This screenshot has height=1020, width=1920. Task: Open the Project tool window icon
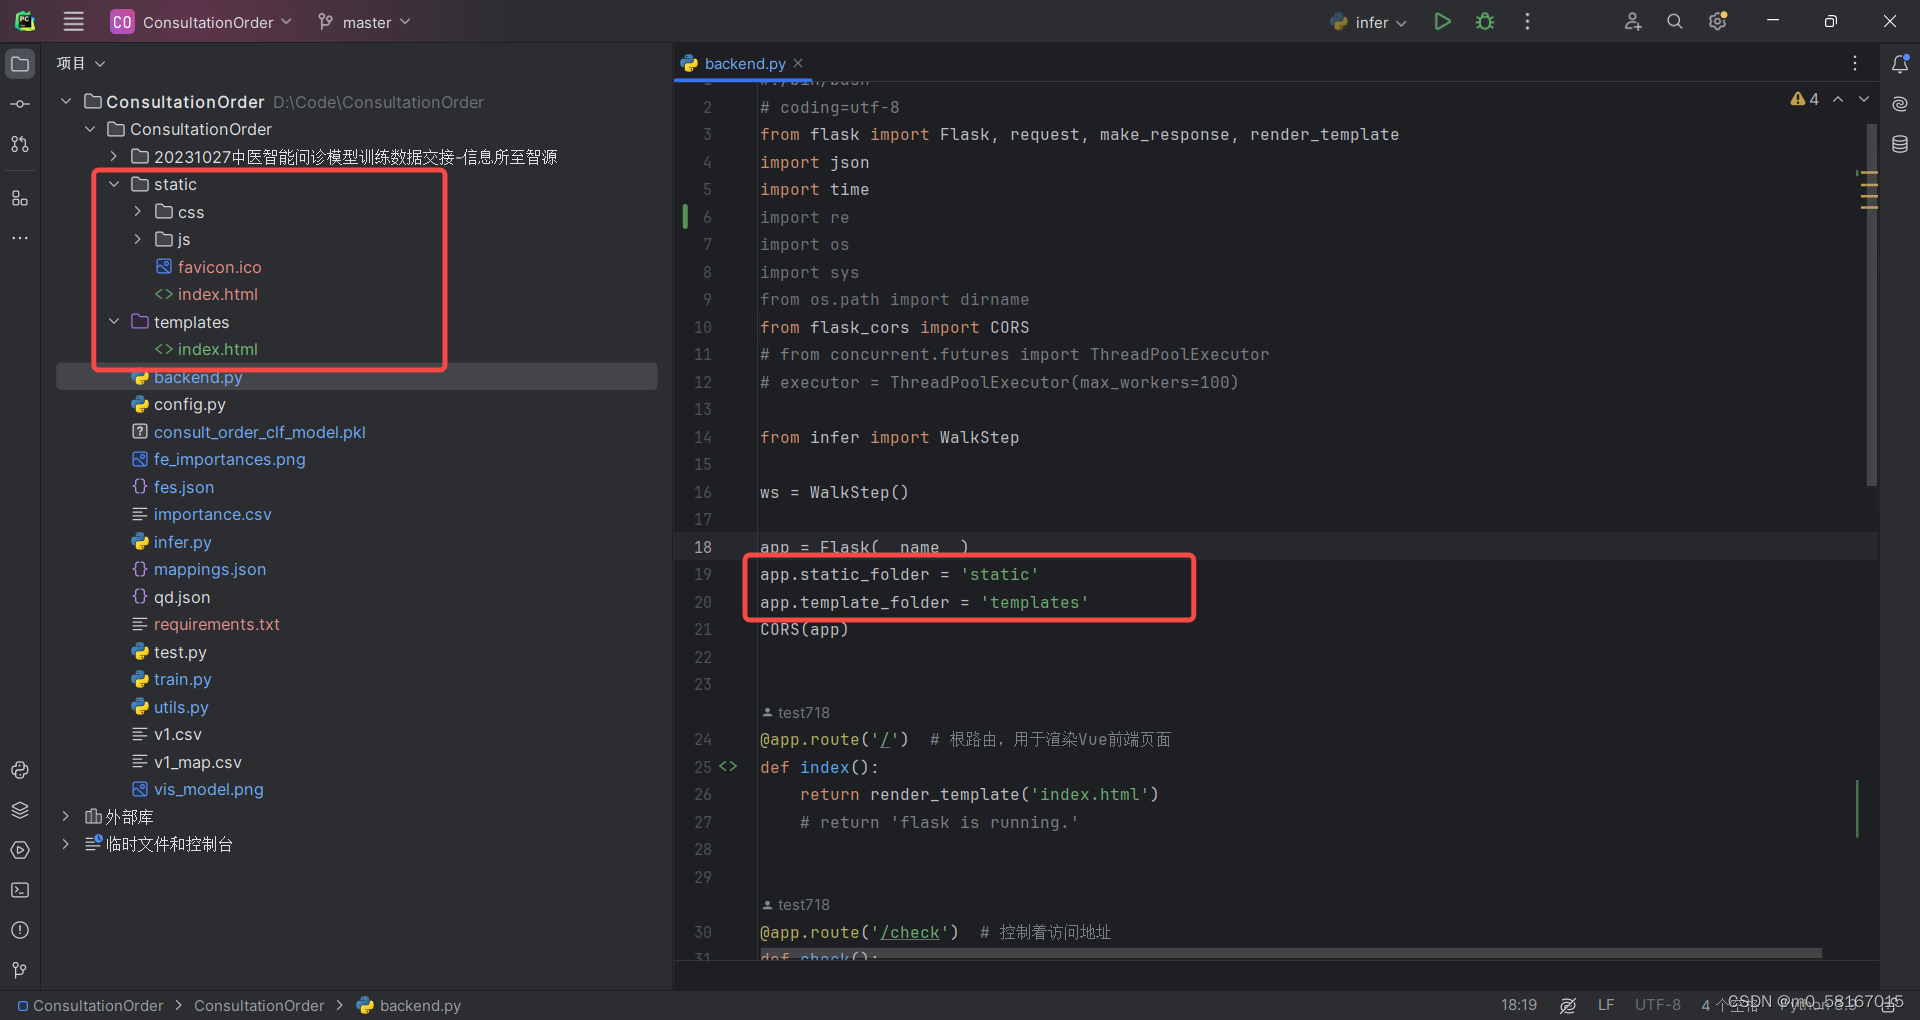pyautogui.click(x=20, y=64)
